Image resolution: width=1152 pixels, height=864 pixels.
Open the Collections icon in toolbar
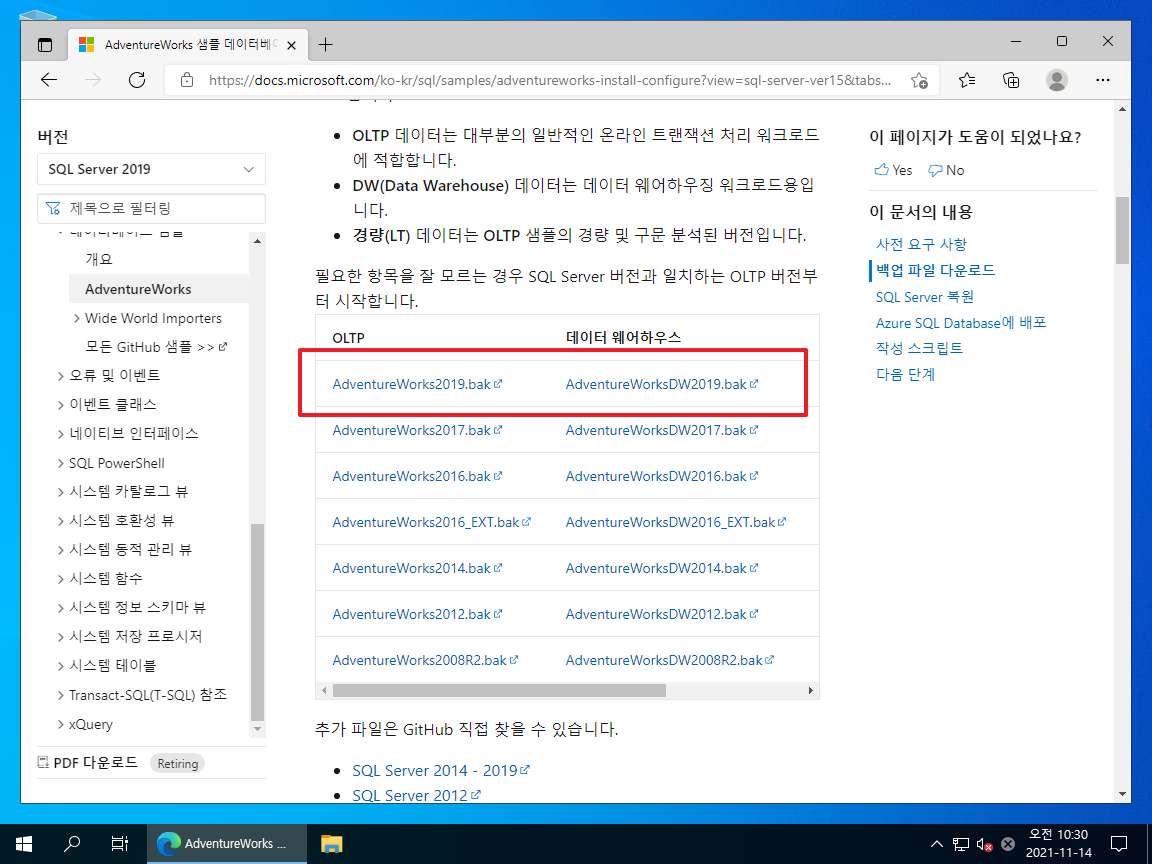point(1011,80)
